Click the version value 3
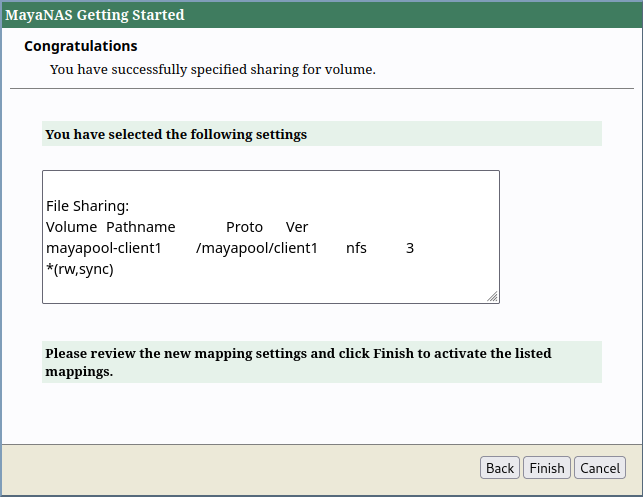The width and height of the screenshot is (643, 497). click(410, 248)
